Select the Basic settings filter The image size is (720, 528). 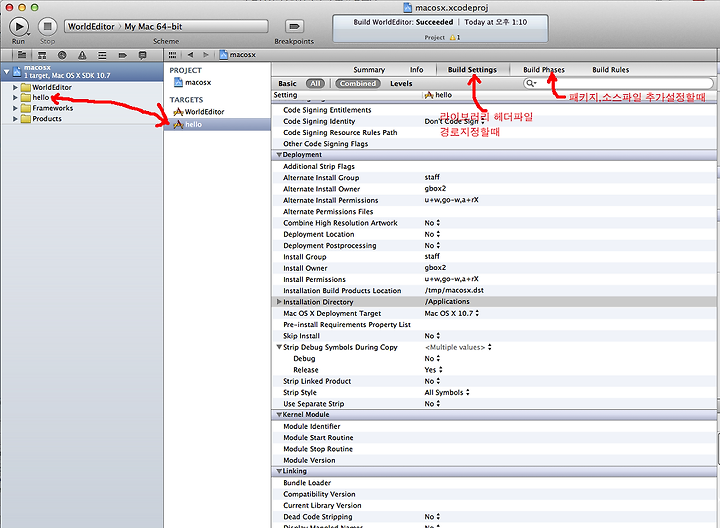click(x=287, y=84)
